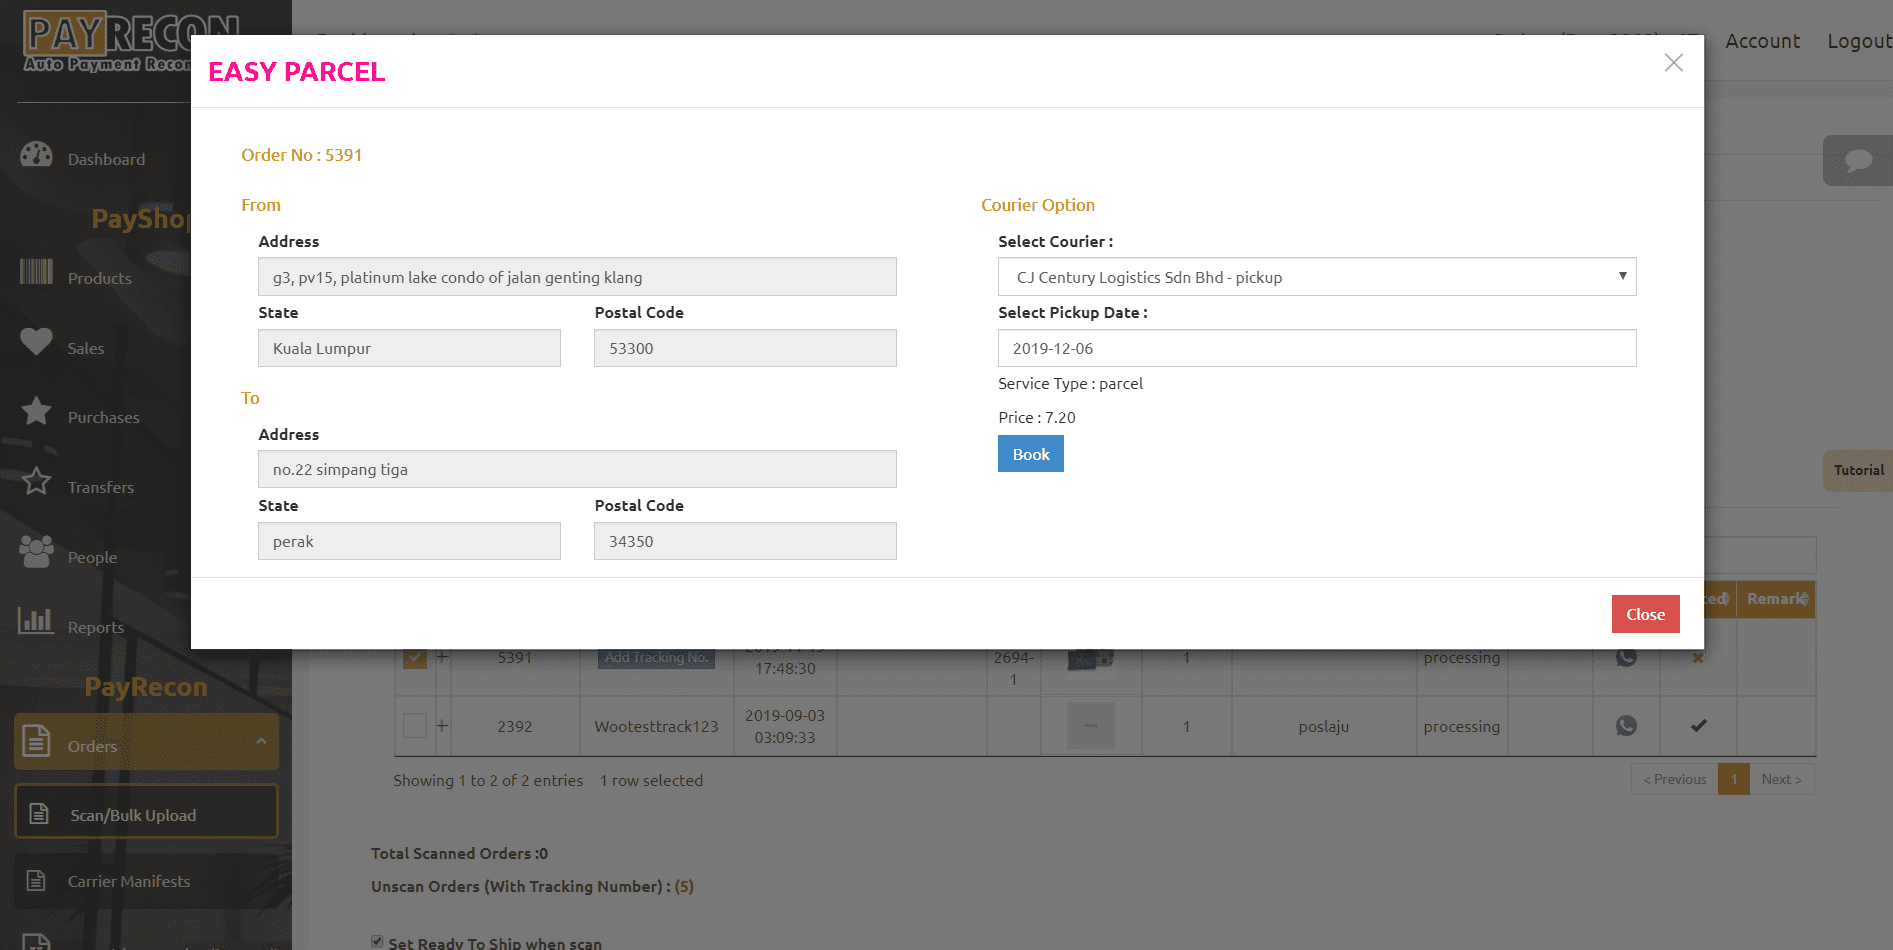
Task: Click the orange cross icon in row 5391
Action: coord(1697,658)
